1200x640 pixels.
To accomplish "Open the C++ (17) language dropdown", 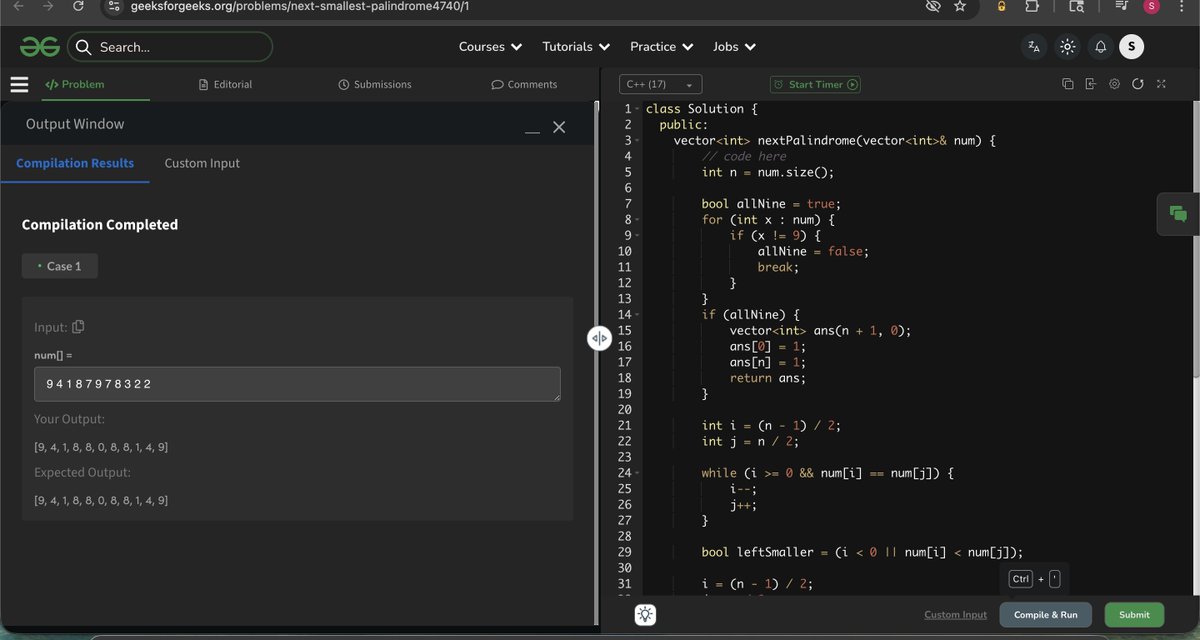I will (x=660, y=84).
